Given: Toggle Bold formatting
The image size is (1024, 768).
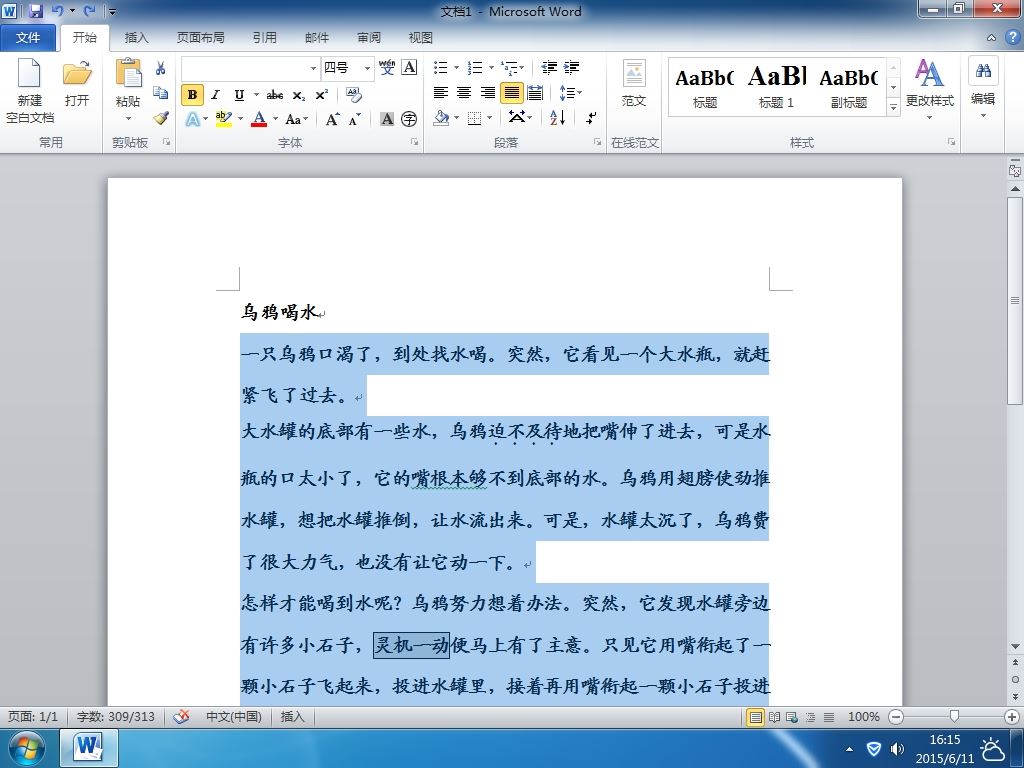Looking at the screenshot, I should (x=192, y=95).
